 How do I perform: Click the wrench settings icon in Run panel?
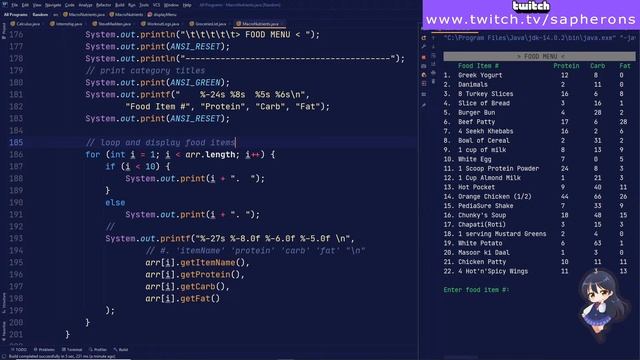(424, 47)
